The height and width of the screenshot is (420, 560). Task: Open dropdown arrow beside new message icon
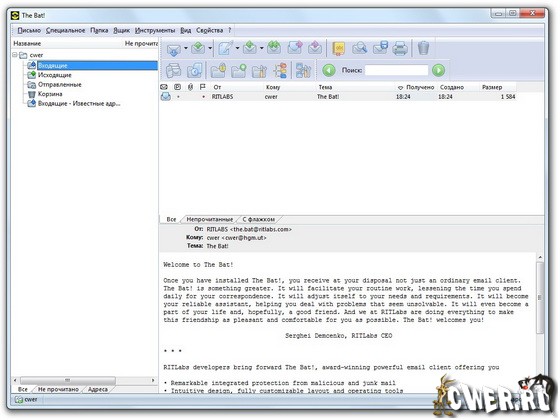tap(237, 48)
